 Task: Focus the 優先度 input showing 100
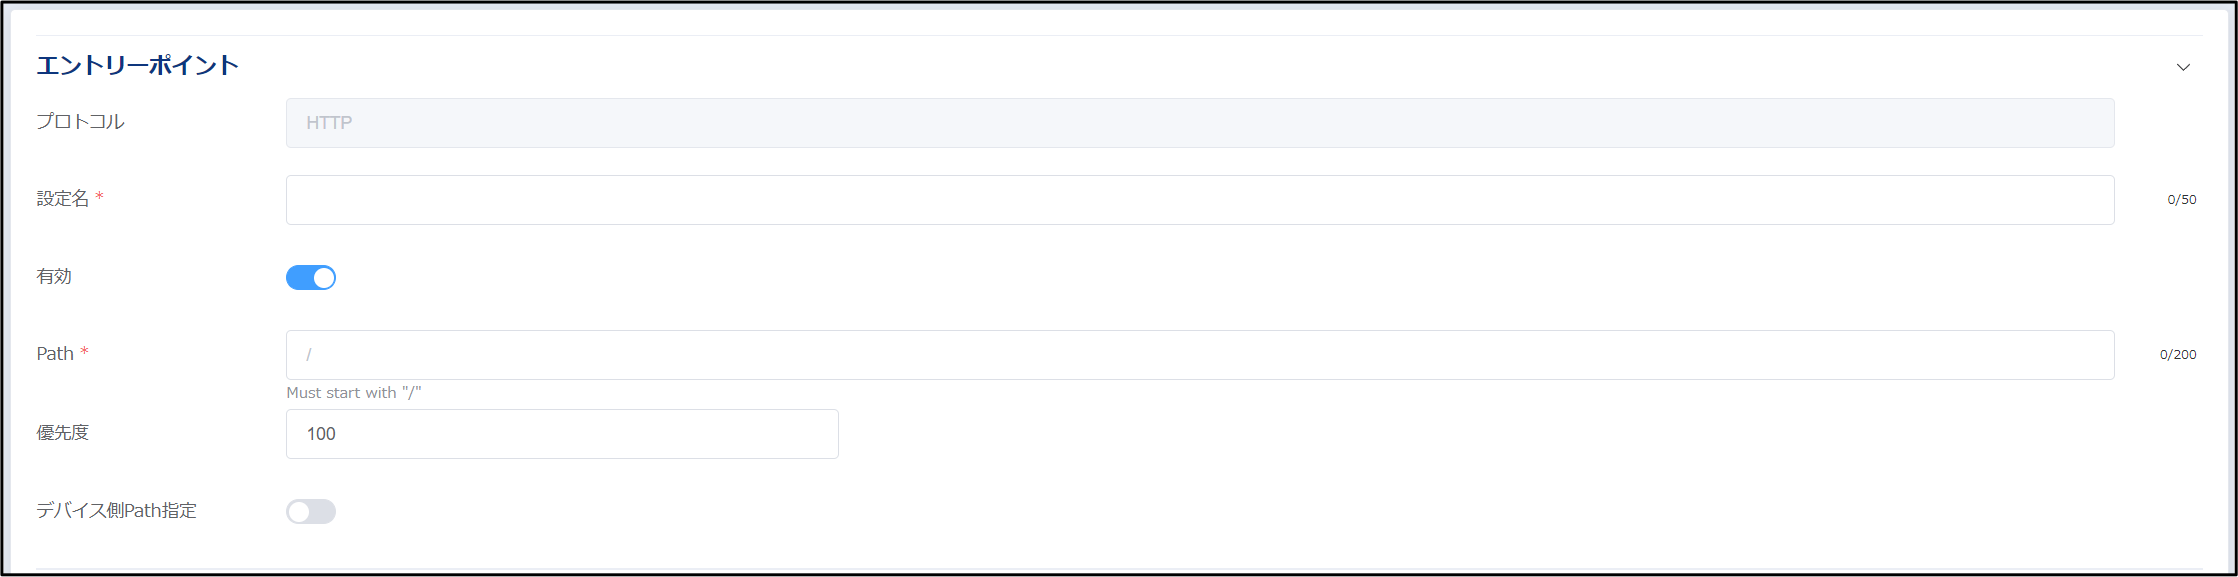pos(562,434)
